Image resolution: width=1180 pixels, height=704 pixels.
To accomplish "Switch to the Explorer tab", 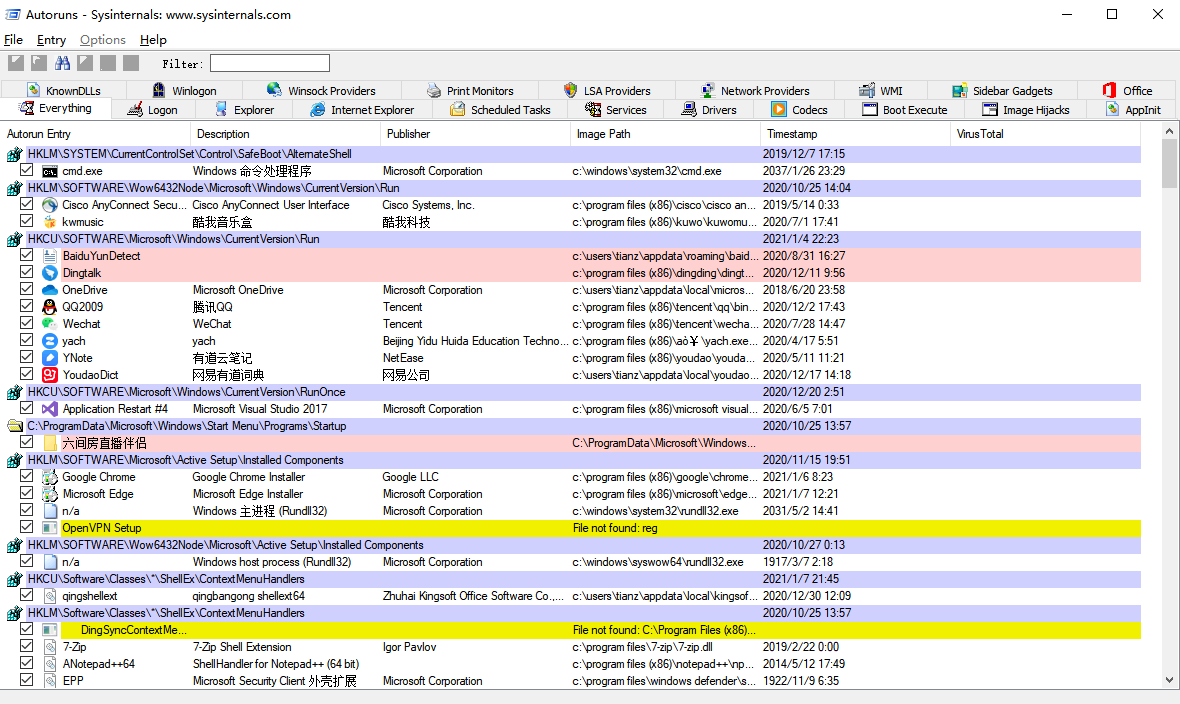I will 245,110.
